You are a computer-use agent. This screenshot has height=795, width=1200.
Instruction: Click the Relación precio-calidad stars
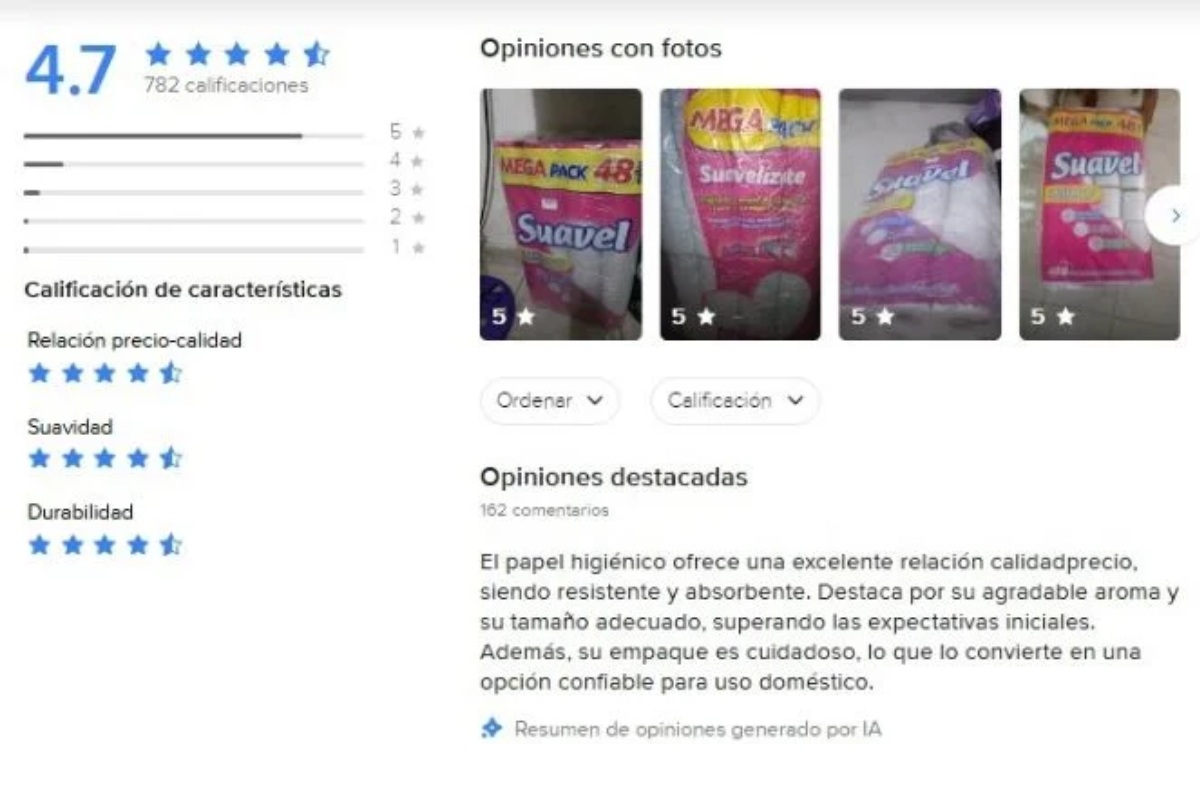105,374
